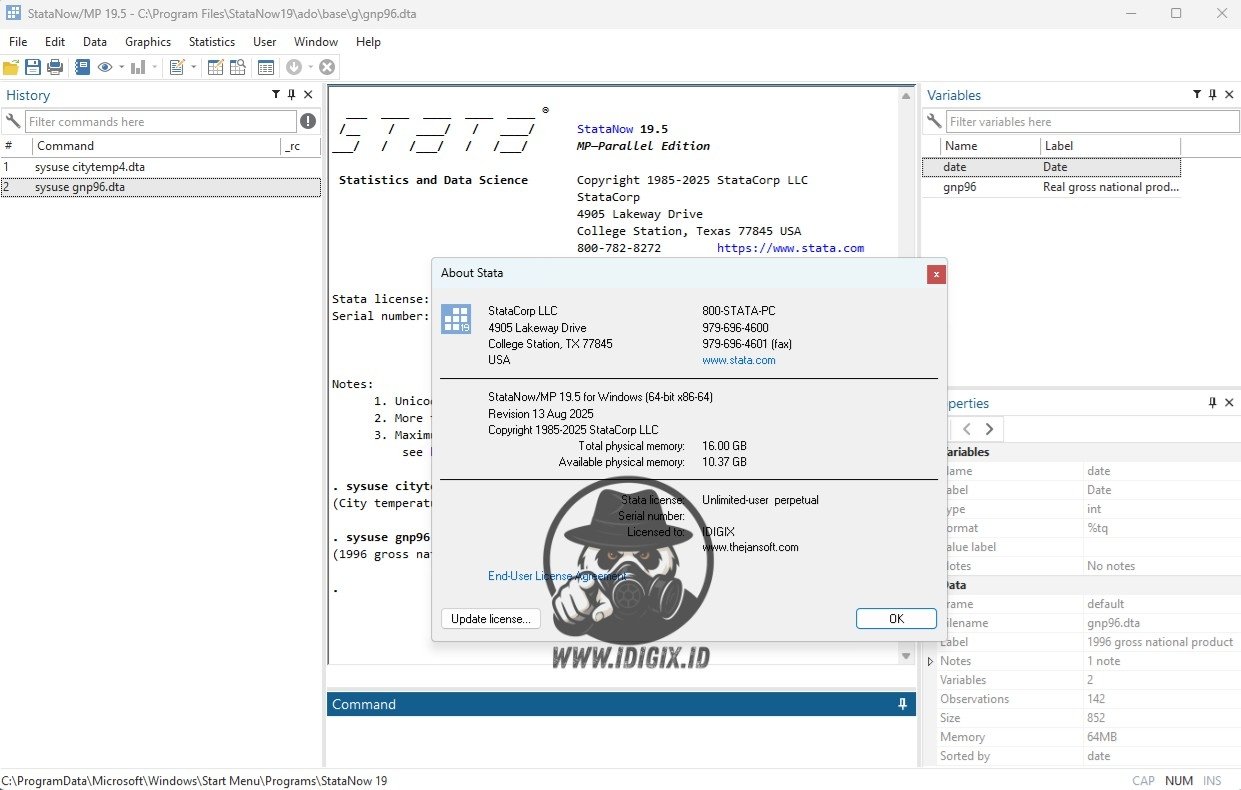This screenshot has height=790, width=1241.
Task: Click the Variables panel filter funnel icon
Action: tap(1197, 95)
